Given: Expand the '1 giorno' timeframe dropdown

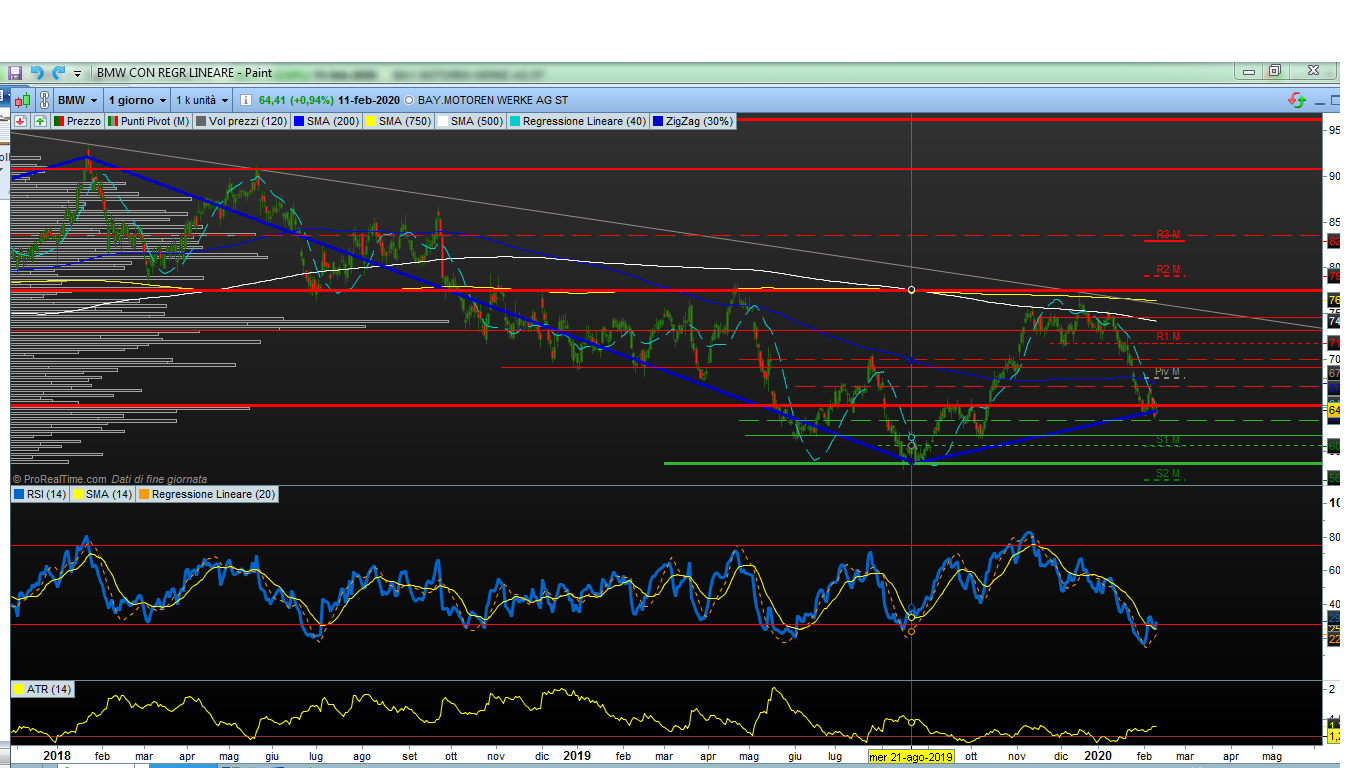Looking at the screenshot, I should (x=137, y=100).
